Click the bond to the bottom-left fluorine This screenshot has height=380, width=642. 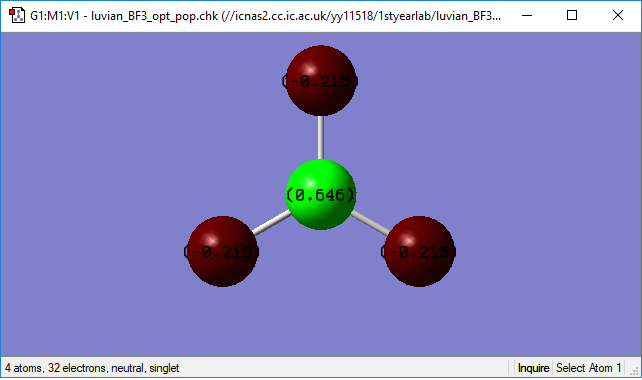click(x=272, y=223)
